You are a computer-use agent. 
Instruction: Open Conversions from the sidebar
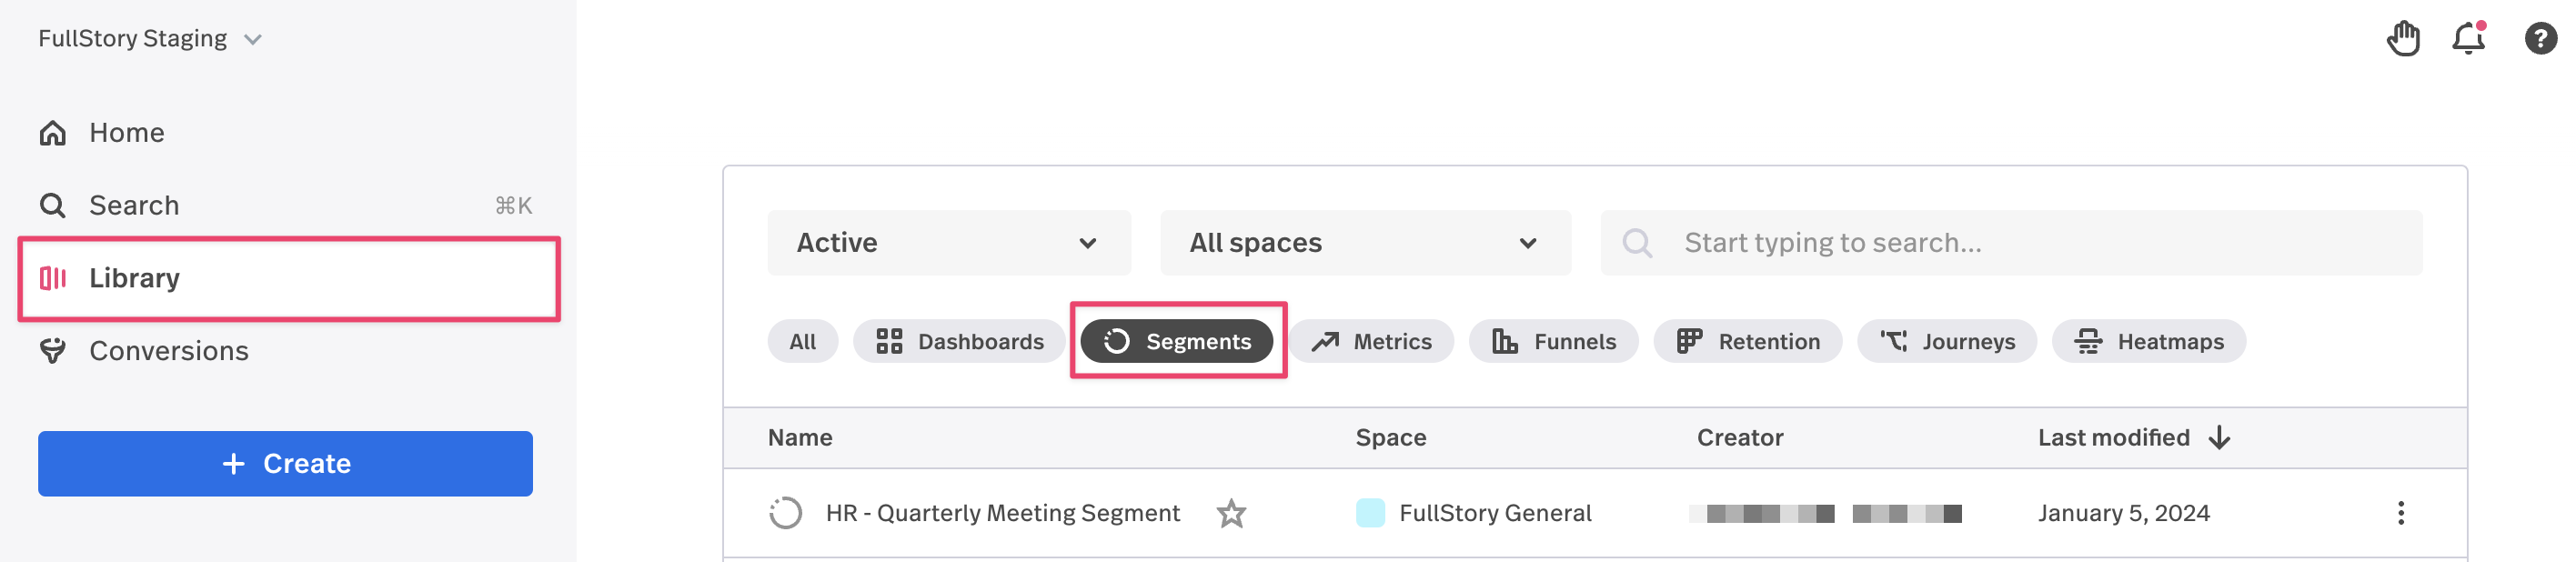168,351
